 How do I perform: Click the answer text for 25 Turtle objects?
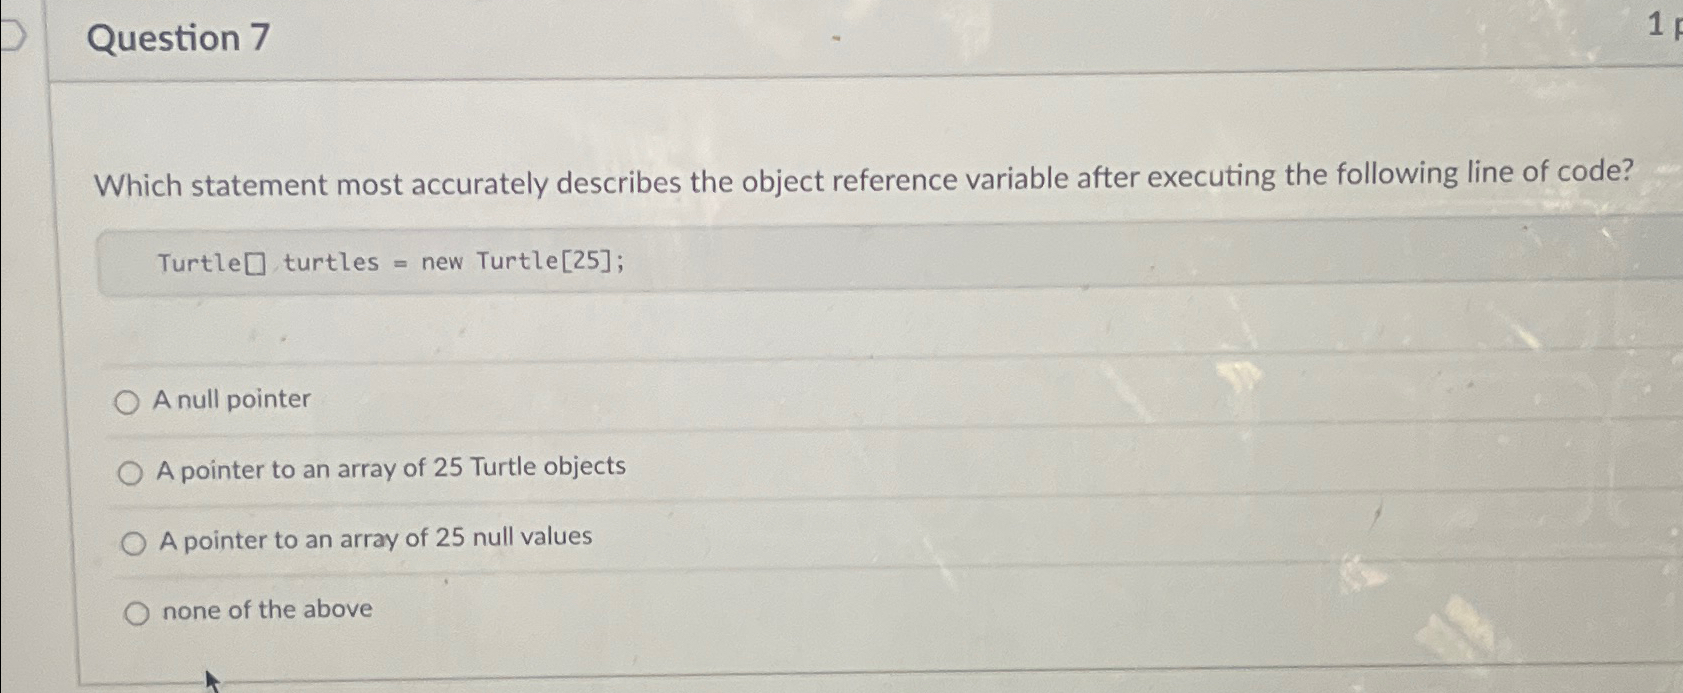[390, 467]
